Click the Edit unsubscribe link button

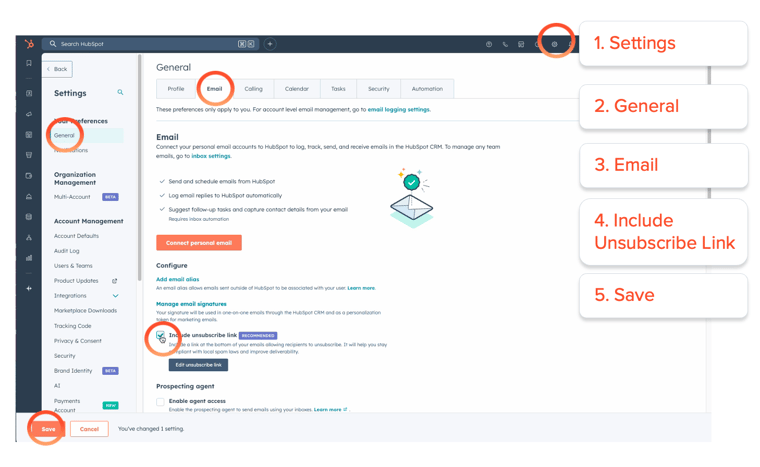(x=198, y=365)
